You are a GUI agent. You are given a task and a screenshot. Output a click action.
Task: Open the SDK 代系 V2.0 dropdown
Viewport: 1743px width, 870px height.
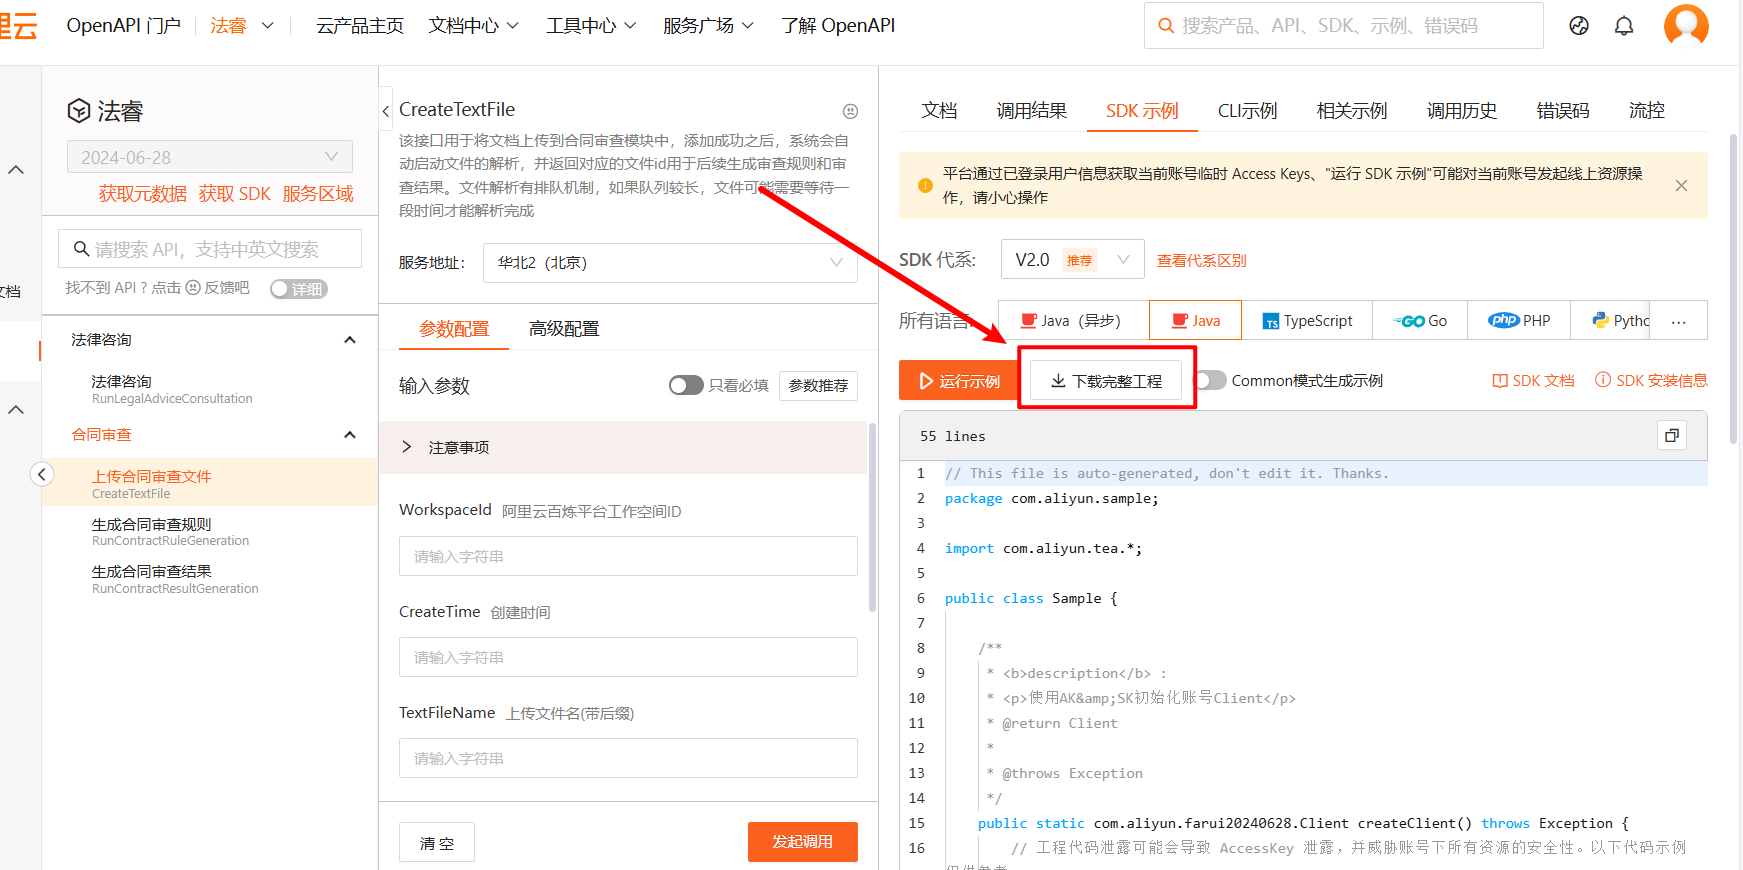[1072, 260]
